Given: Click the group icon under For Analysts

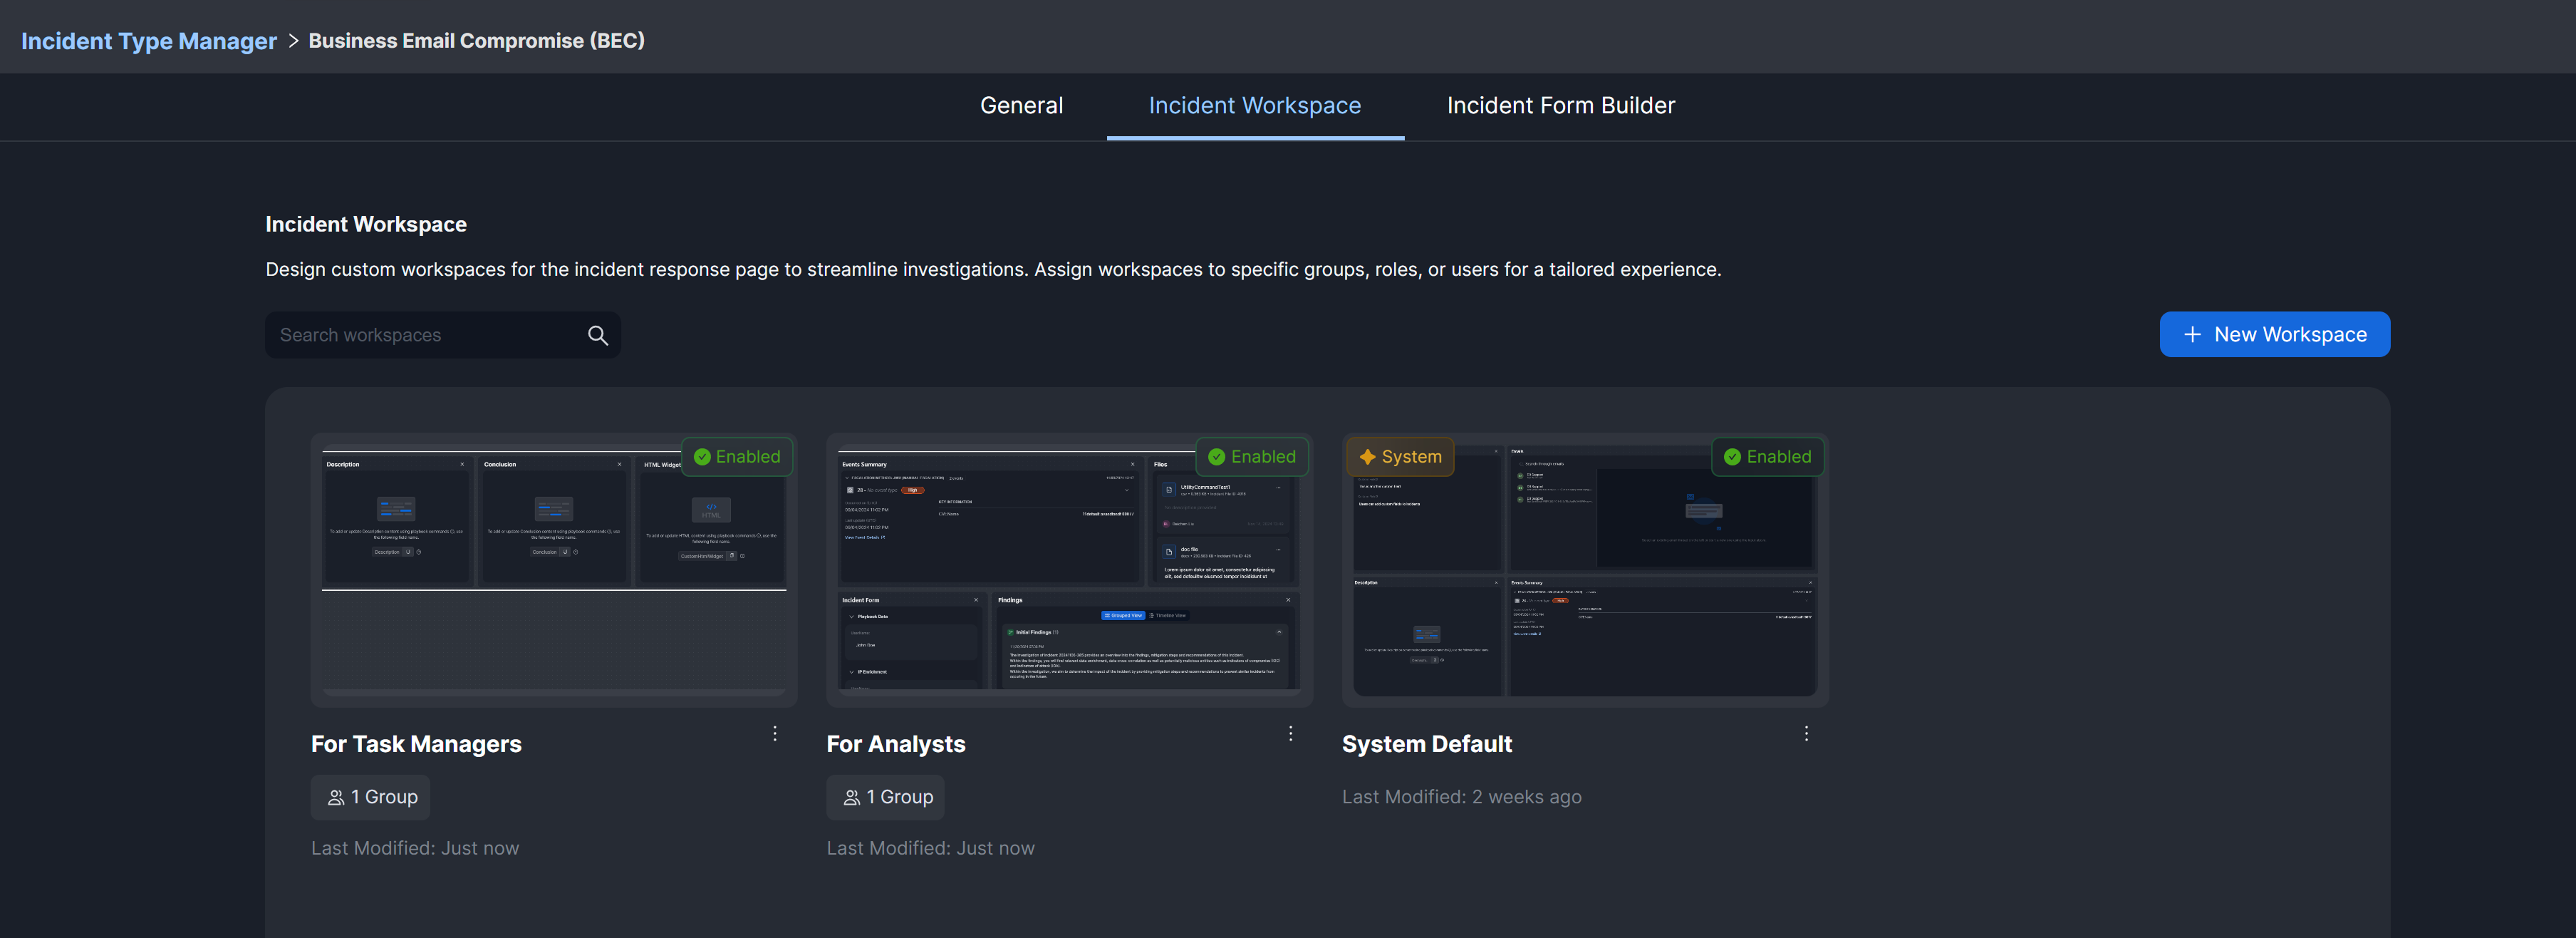Looking at the screenshot, I should click(852, 798).
